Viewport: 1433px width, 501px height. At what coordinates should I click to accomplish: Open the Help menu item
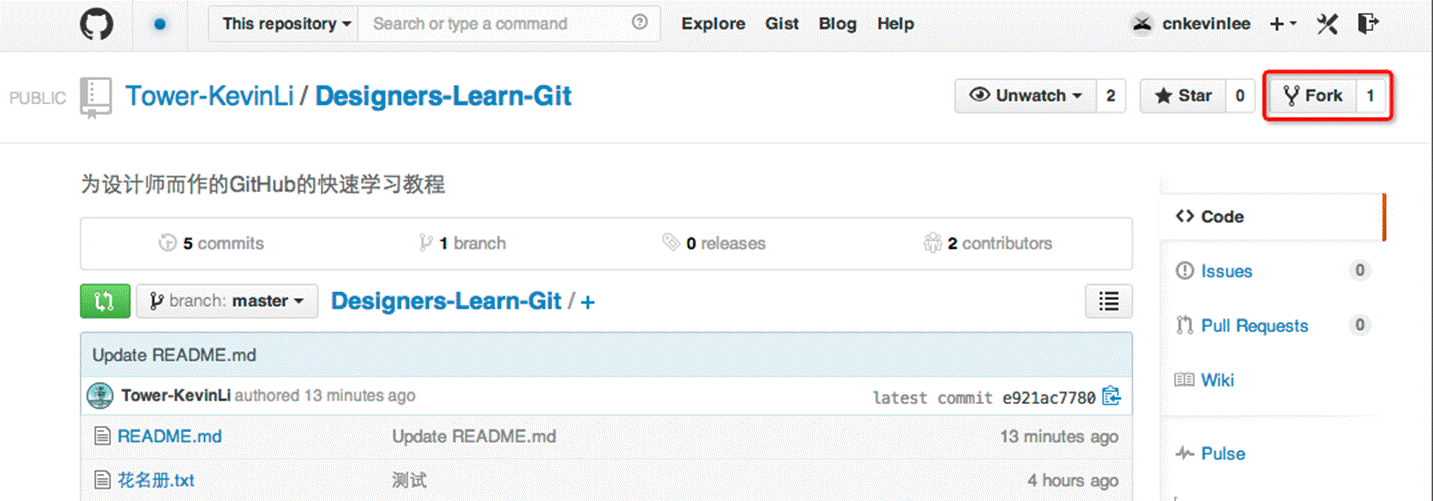pyautogui.click(x=896, y=24)
